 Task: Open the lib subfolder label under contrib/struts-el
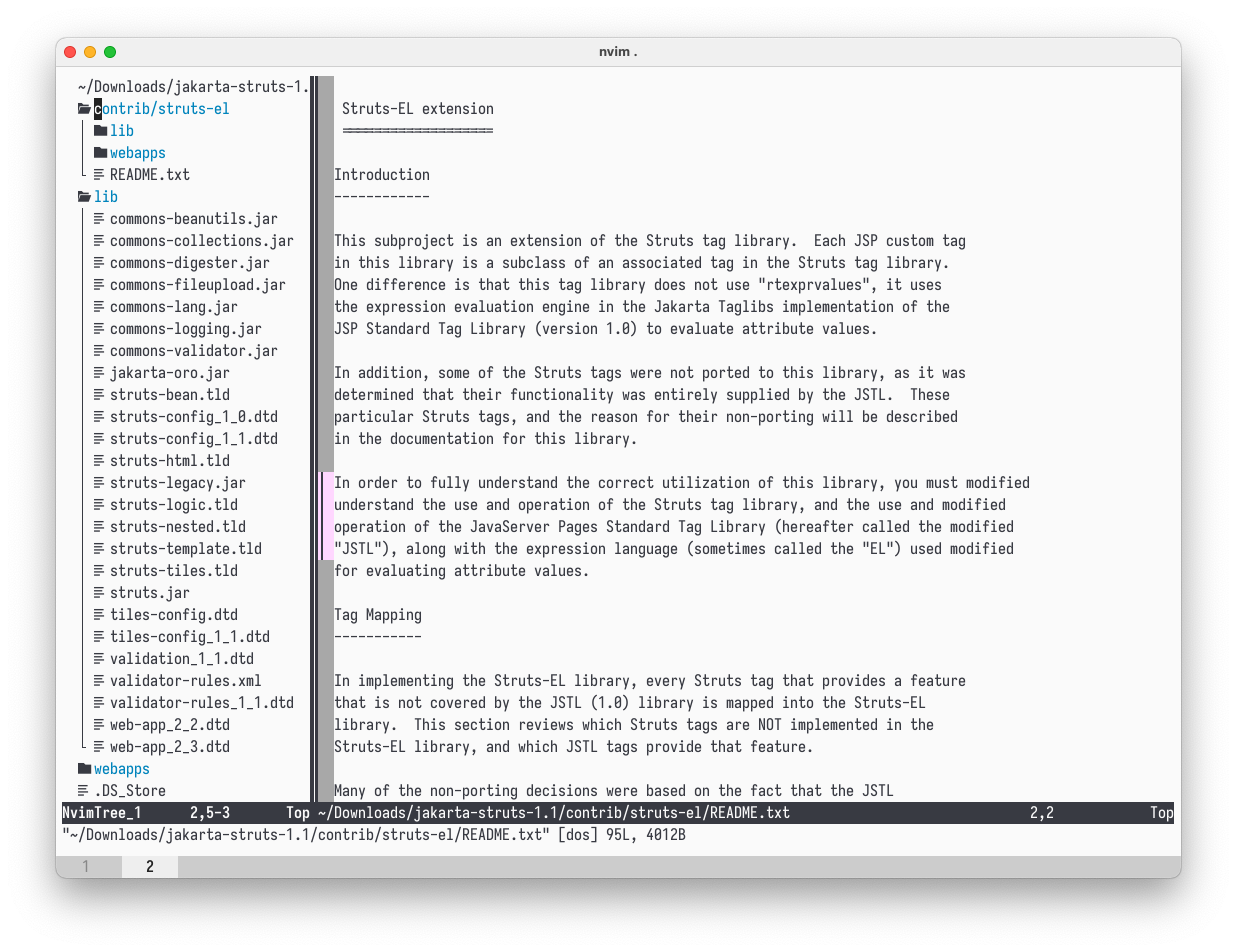(122, 131)
